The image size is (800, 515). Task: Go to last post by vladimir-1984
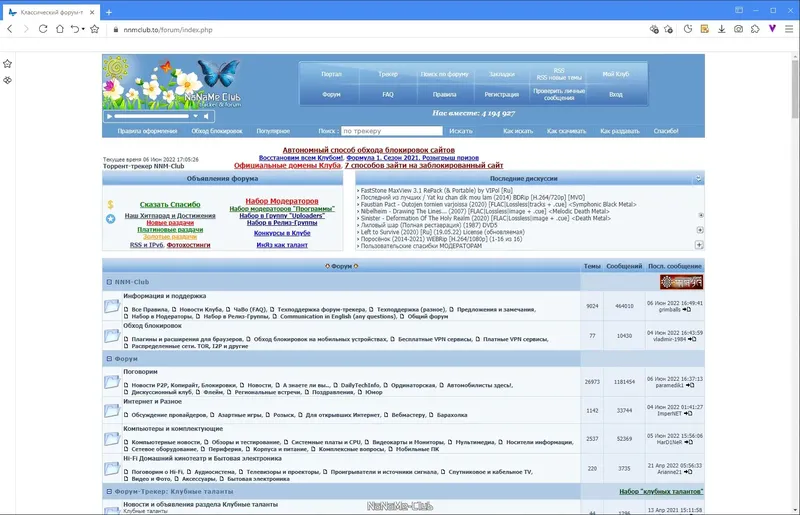(x=692, y=339)
